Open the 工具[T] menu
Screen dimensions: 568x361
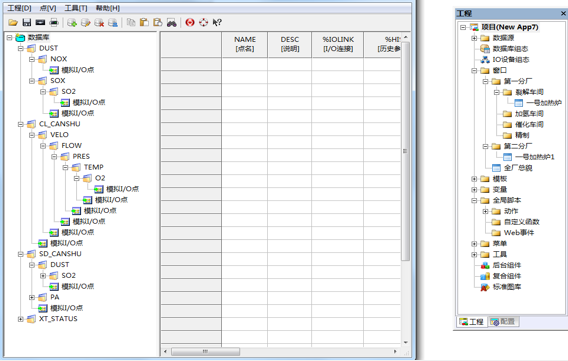(x=76, y=8)
